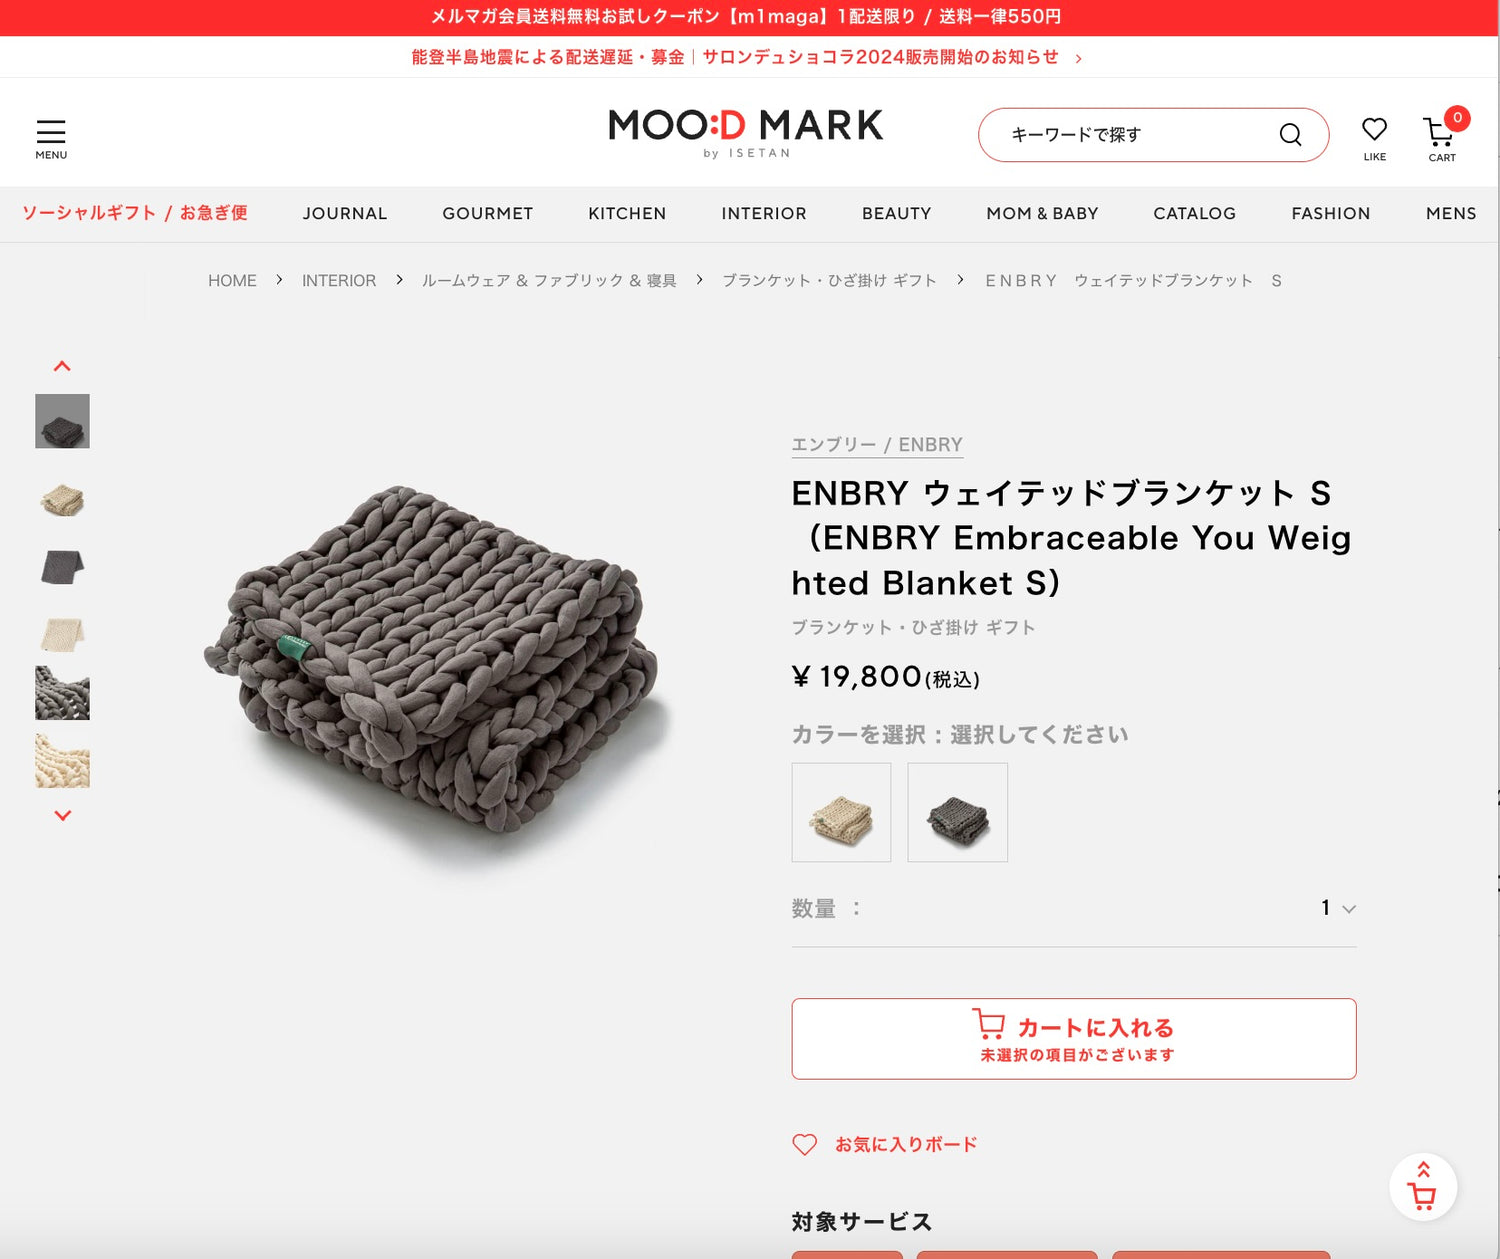This screenshot has height=1259, width=1500.
Task: Open the エンブリー / ENBRY brand link
Action: coord(877,445)
